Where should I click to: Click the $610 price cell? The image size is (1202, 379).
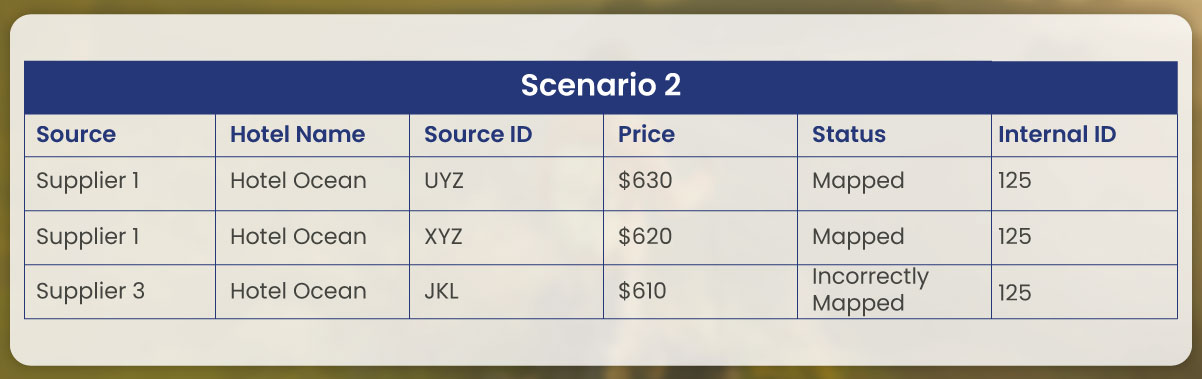point(700,291)
